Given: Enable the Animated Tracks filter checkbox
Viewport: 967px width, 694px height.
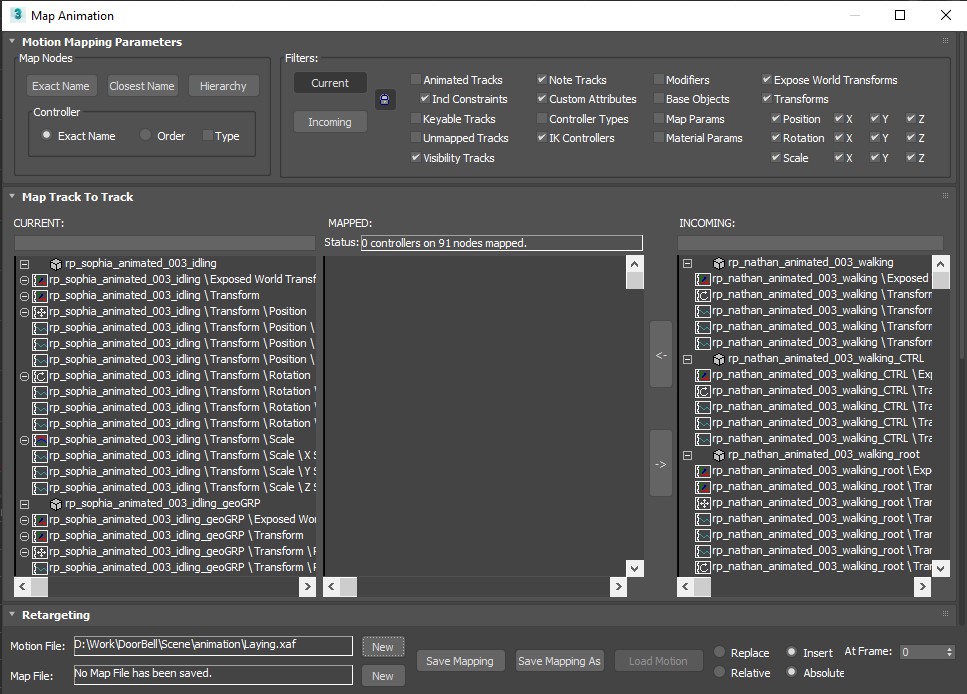Looking at the screenshot, I should coord(416,80).
